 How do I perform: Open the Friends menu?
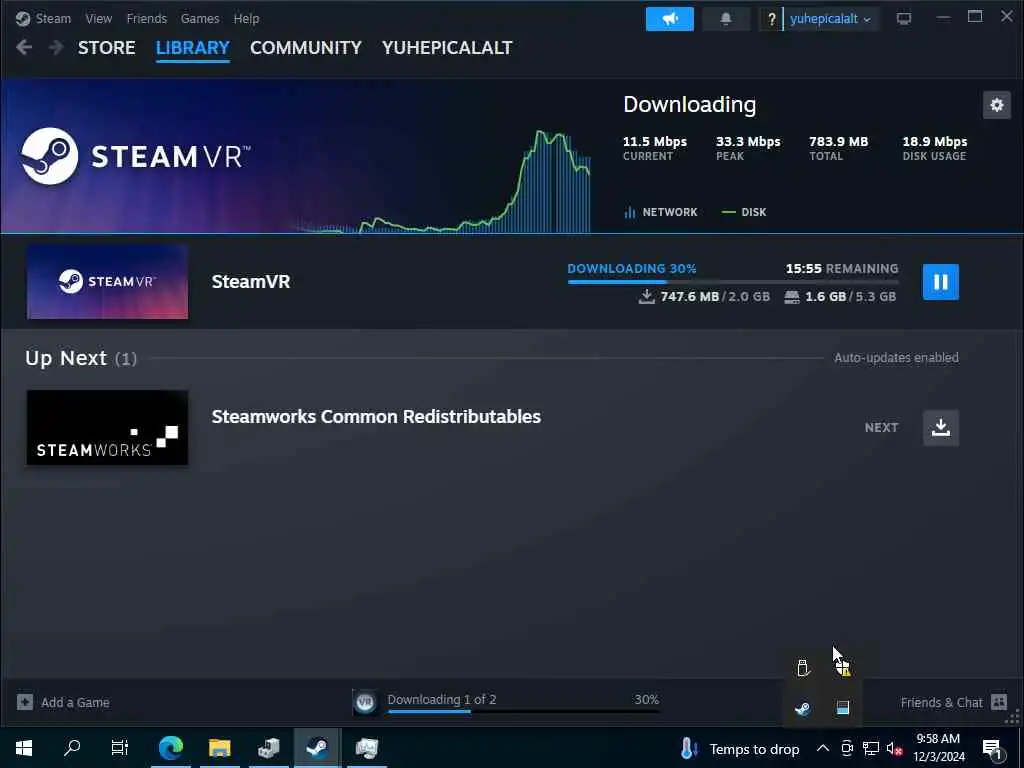pyautogui.click(x=146, y=18)
